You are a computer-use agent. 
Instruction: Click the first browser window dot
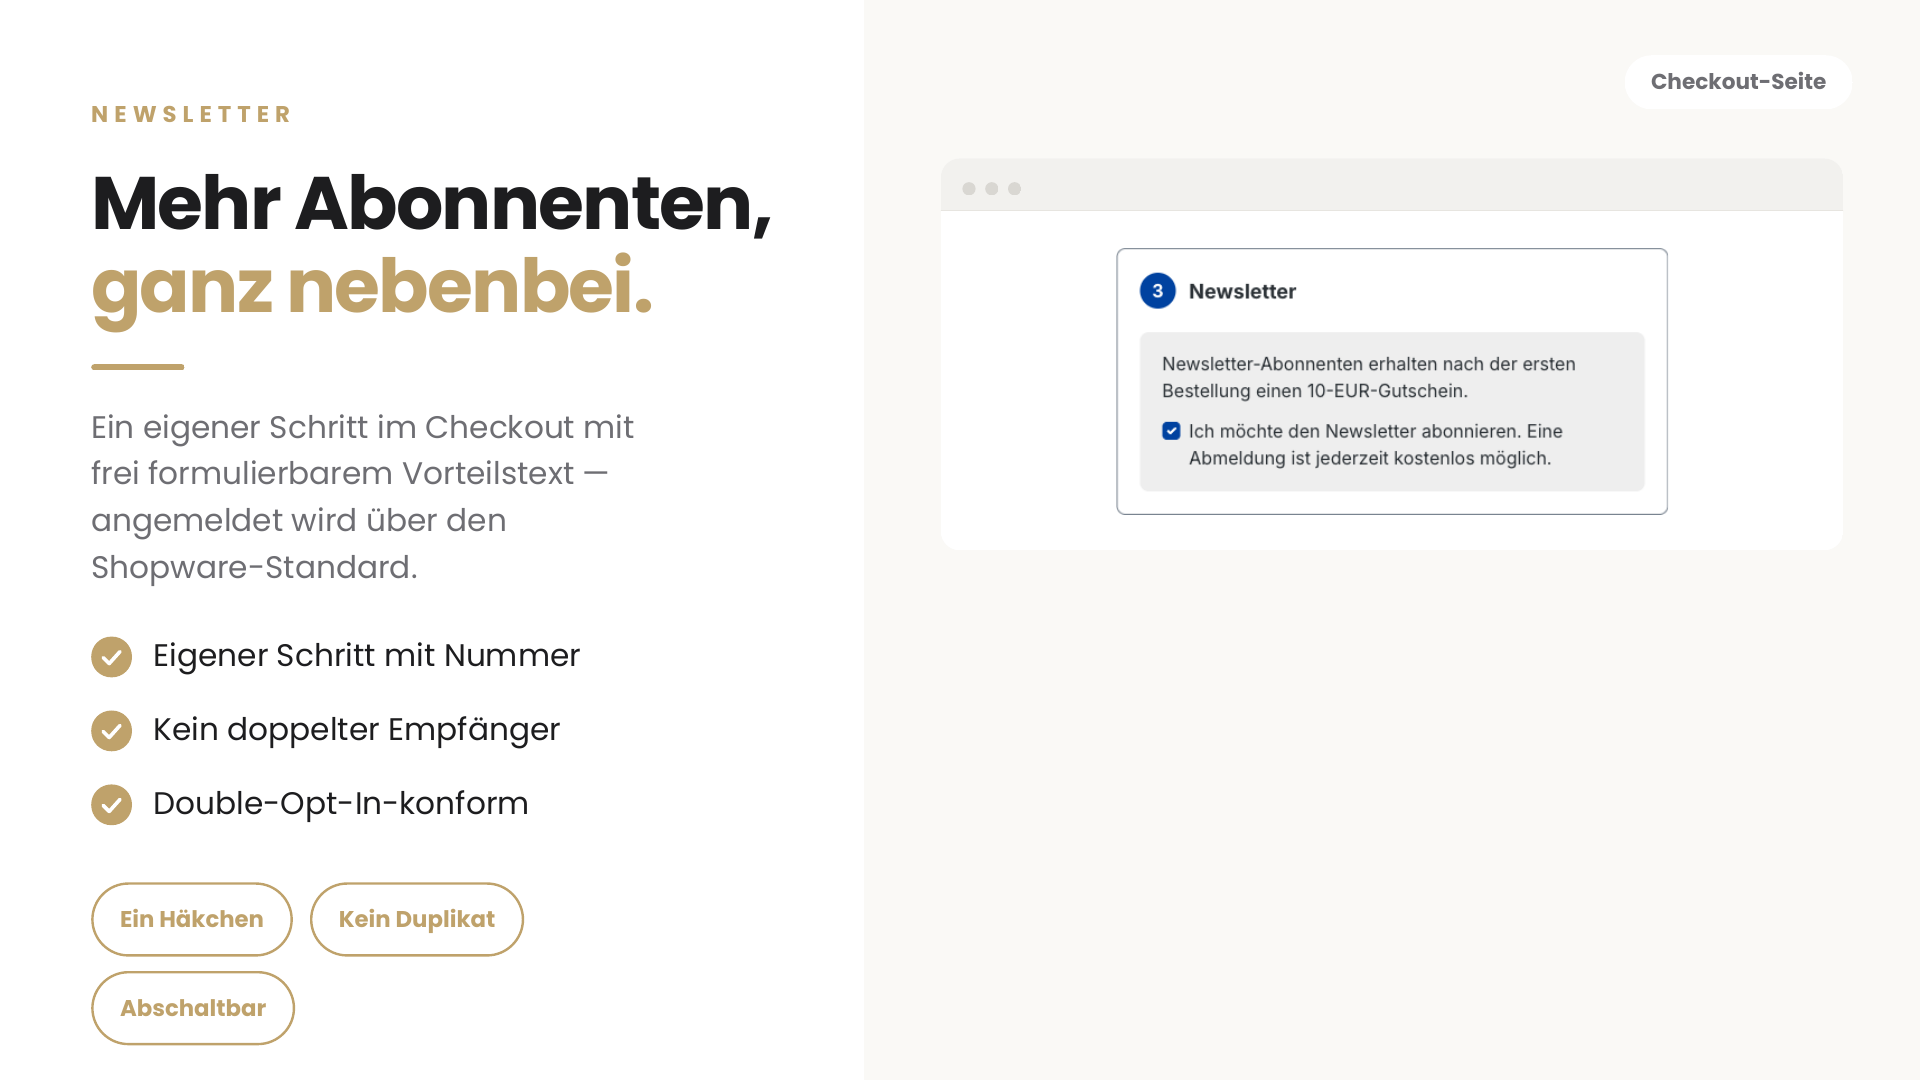tap(969, 189)
